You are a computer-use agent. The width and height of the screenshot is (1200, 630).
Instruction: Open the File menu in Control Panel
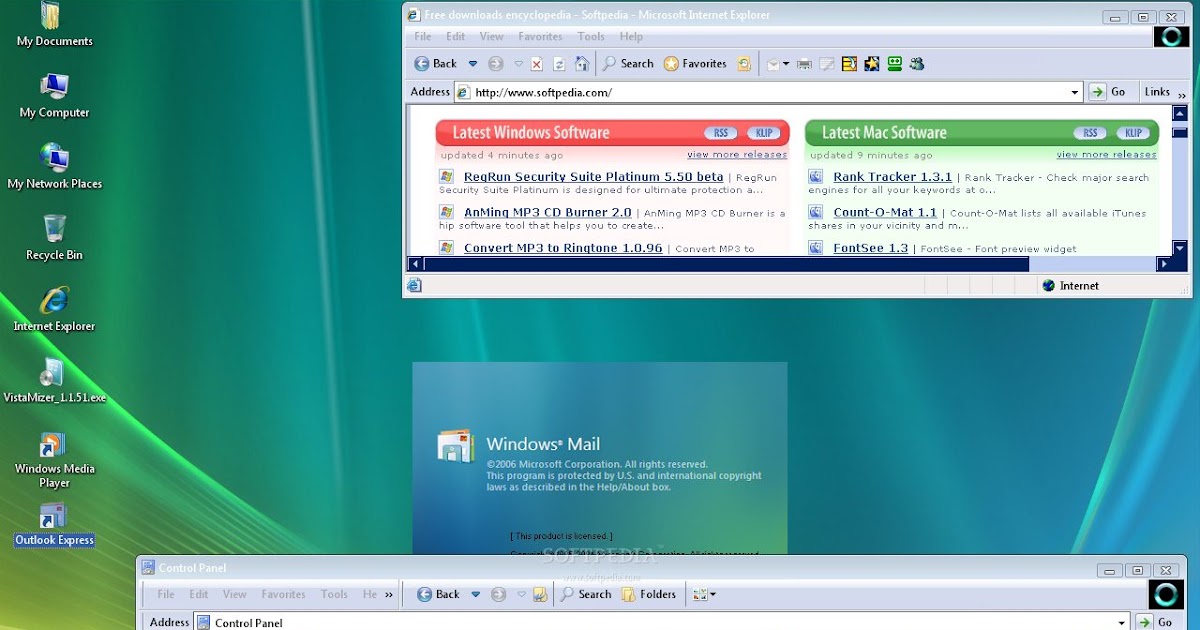(x=165, y=594)
